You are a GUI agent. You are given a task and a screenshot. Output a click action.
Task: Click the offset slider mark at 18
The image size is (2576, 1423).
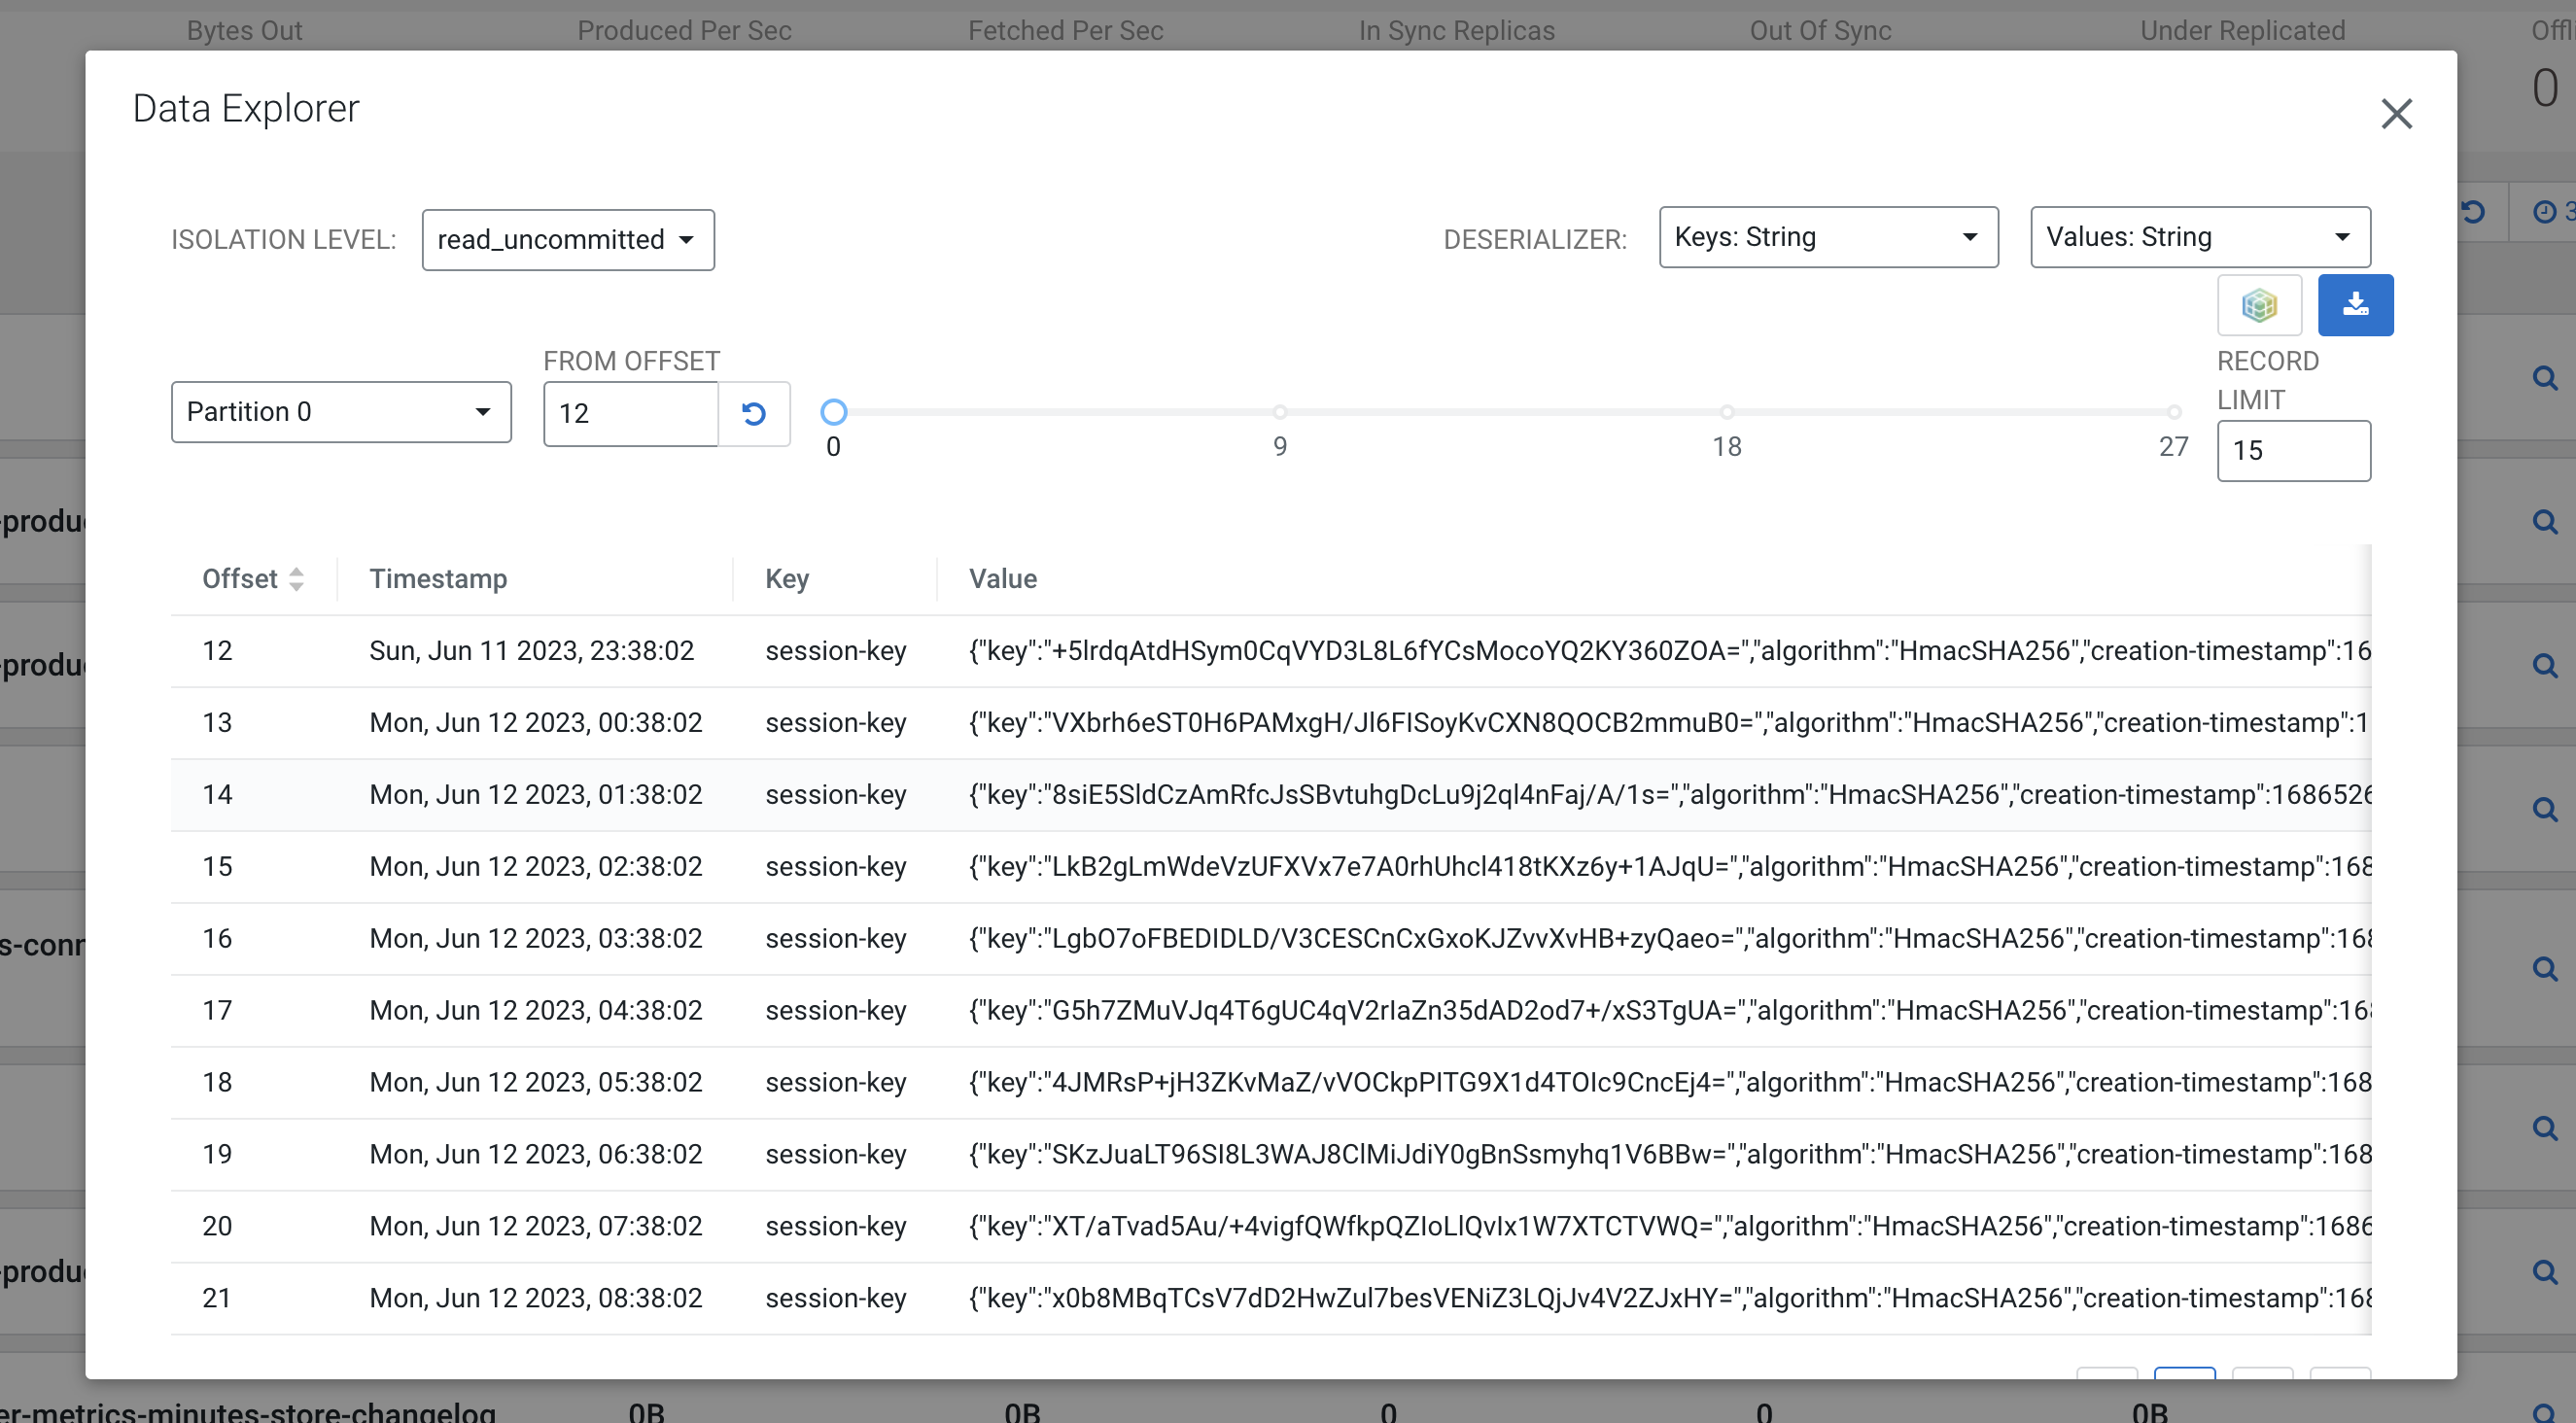point(1727,412)
